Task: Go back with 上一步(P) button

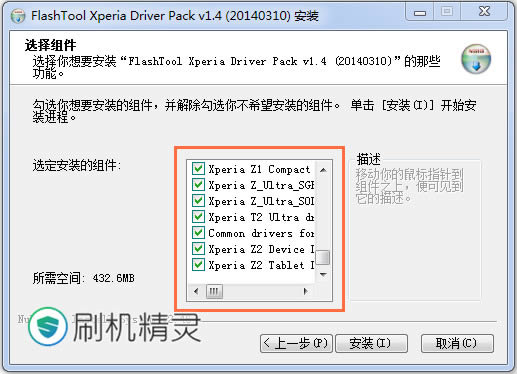Action: 296,343
